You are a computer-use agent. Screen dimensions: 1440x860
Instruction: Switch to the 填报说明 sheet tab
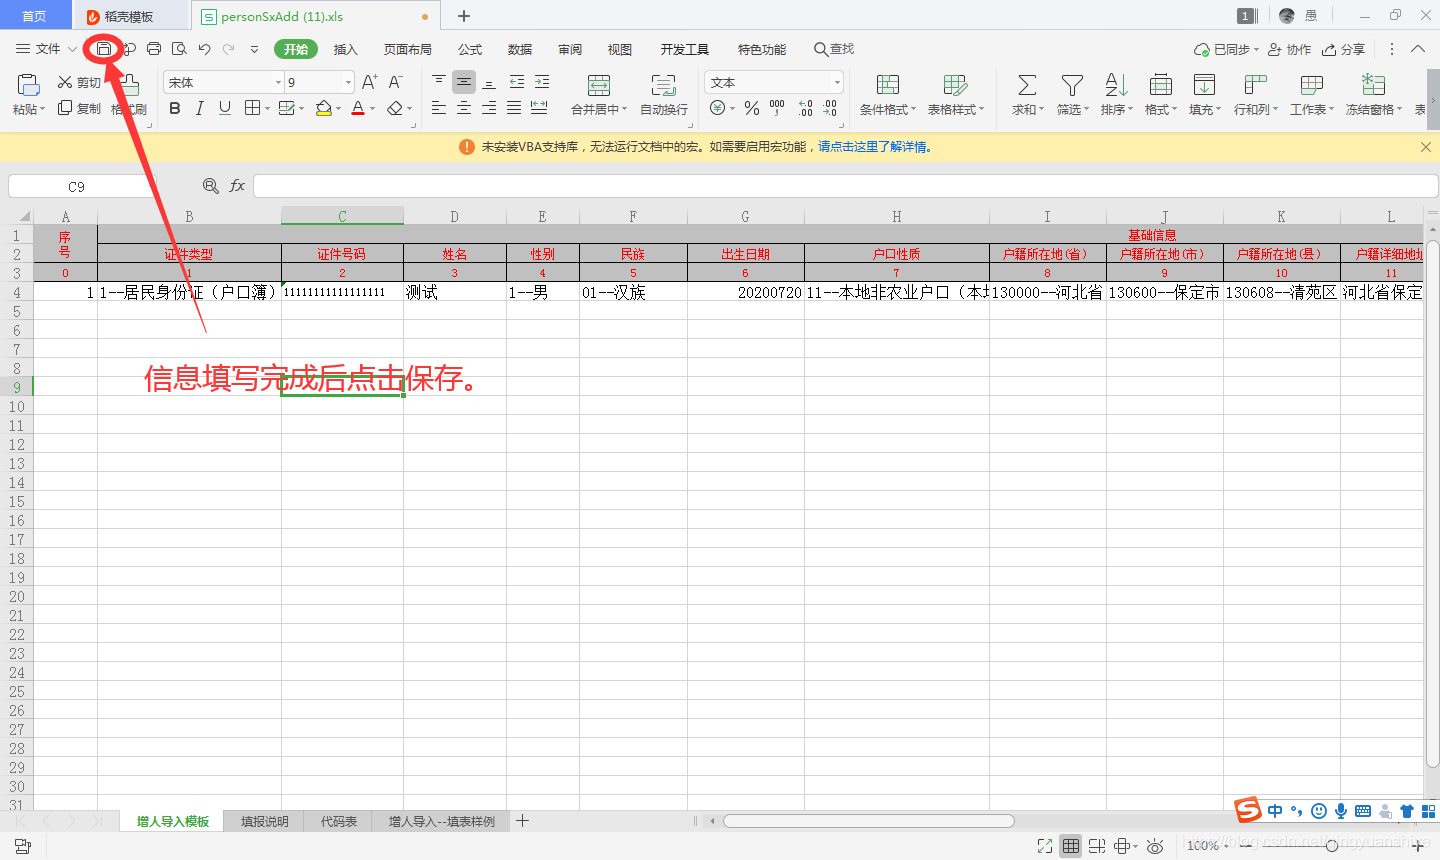pyautogui.click(x=265, y=821)
